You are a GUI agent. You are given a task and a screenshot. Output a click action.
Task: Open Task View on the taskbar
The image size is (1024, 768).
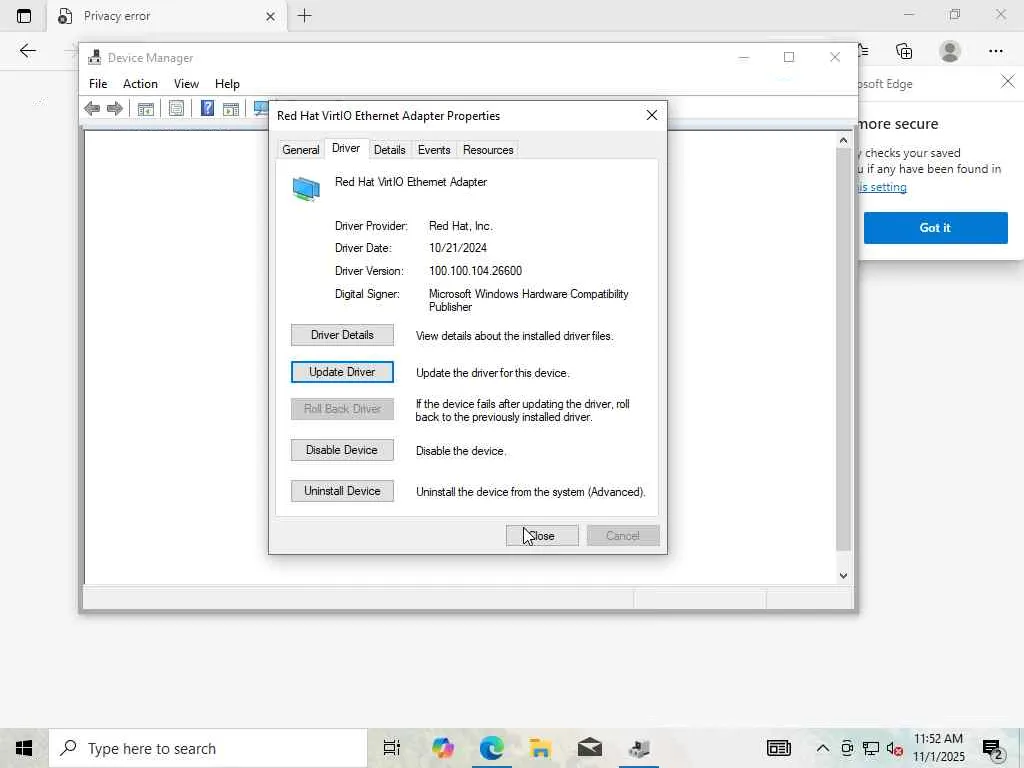[392, 748]
